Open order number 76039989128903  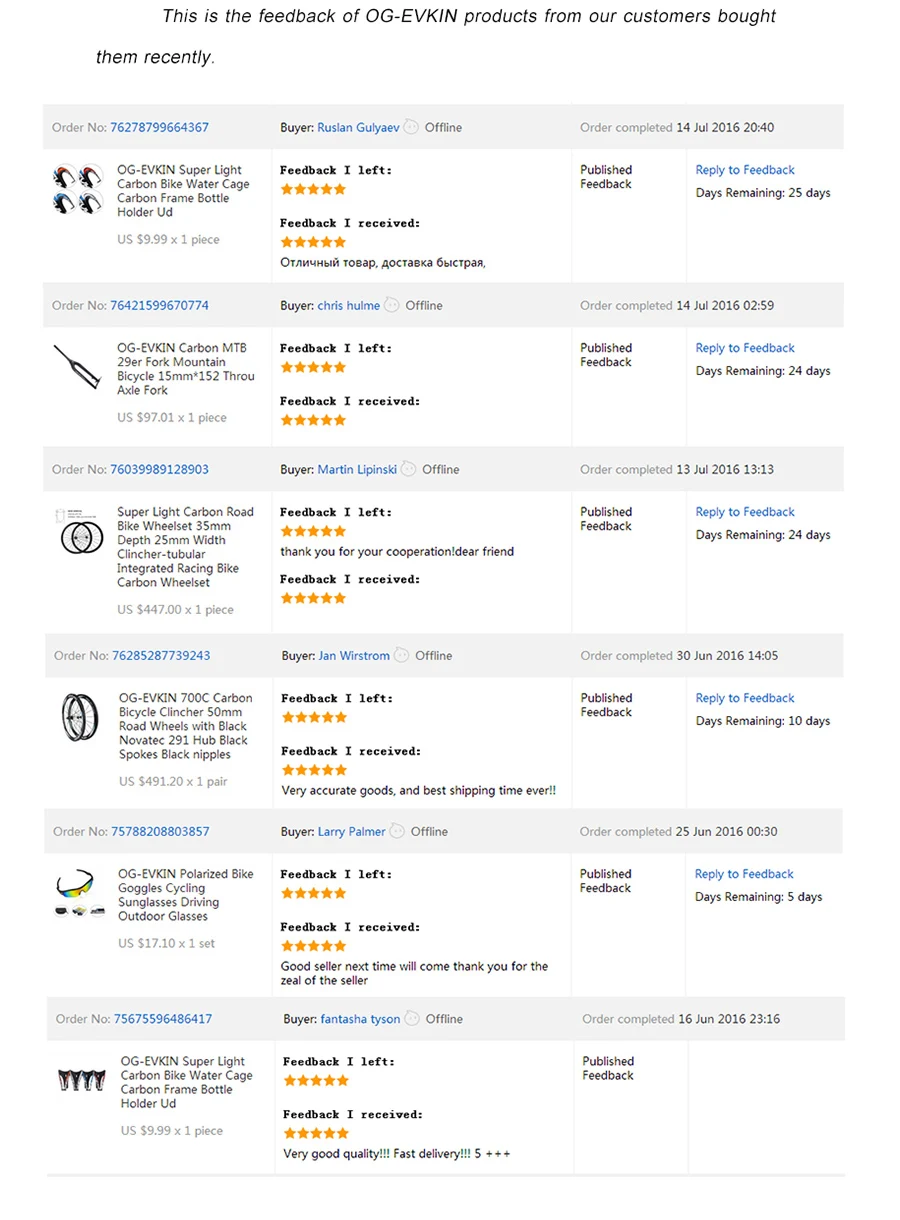point(159,469)
